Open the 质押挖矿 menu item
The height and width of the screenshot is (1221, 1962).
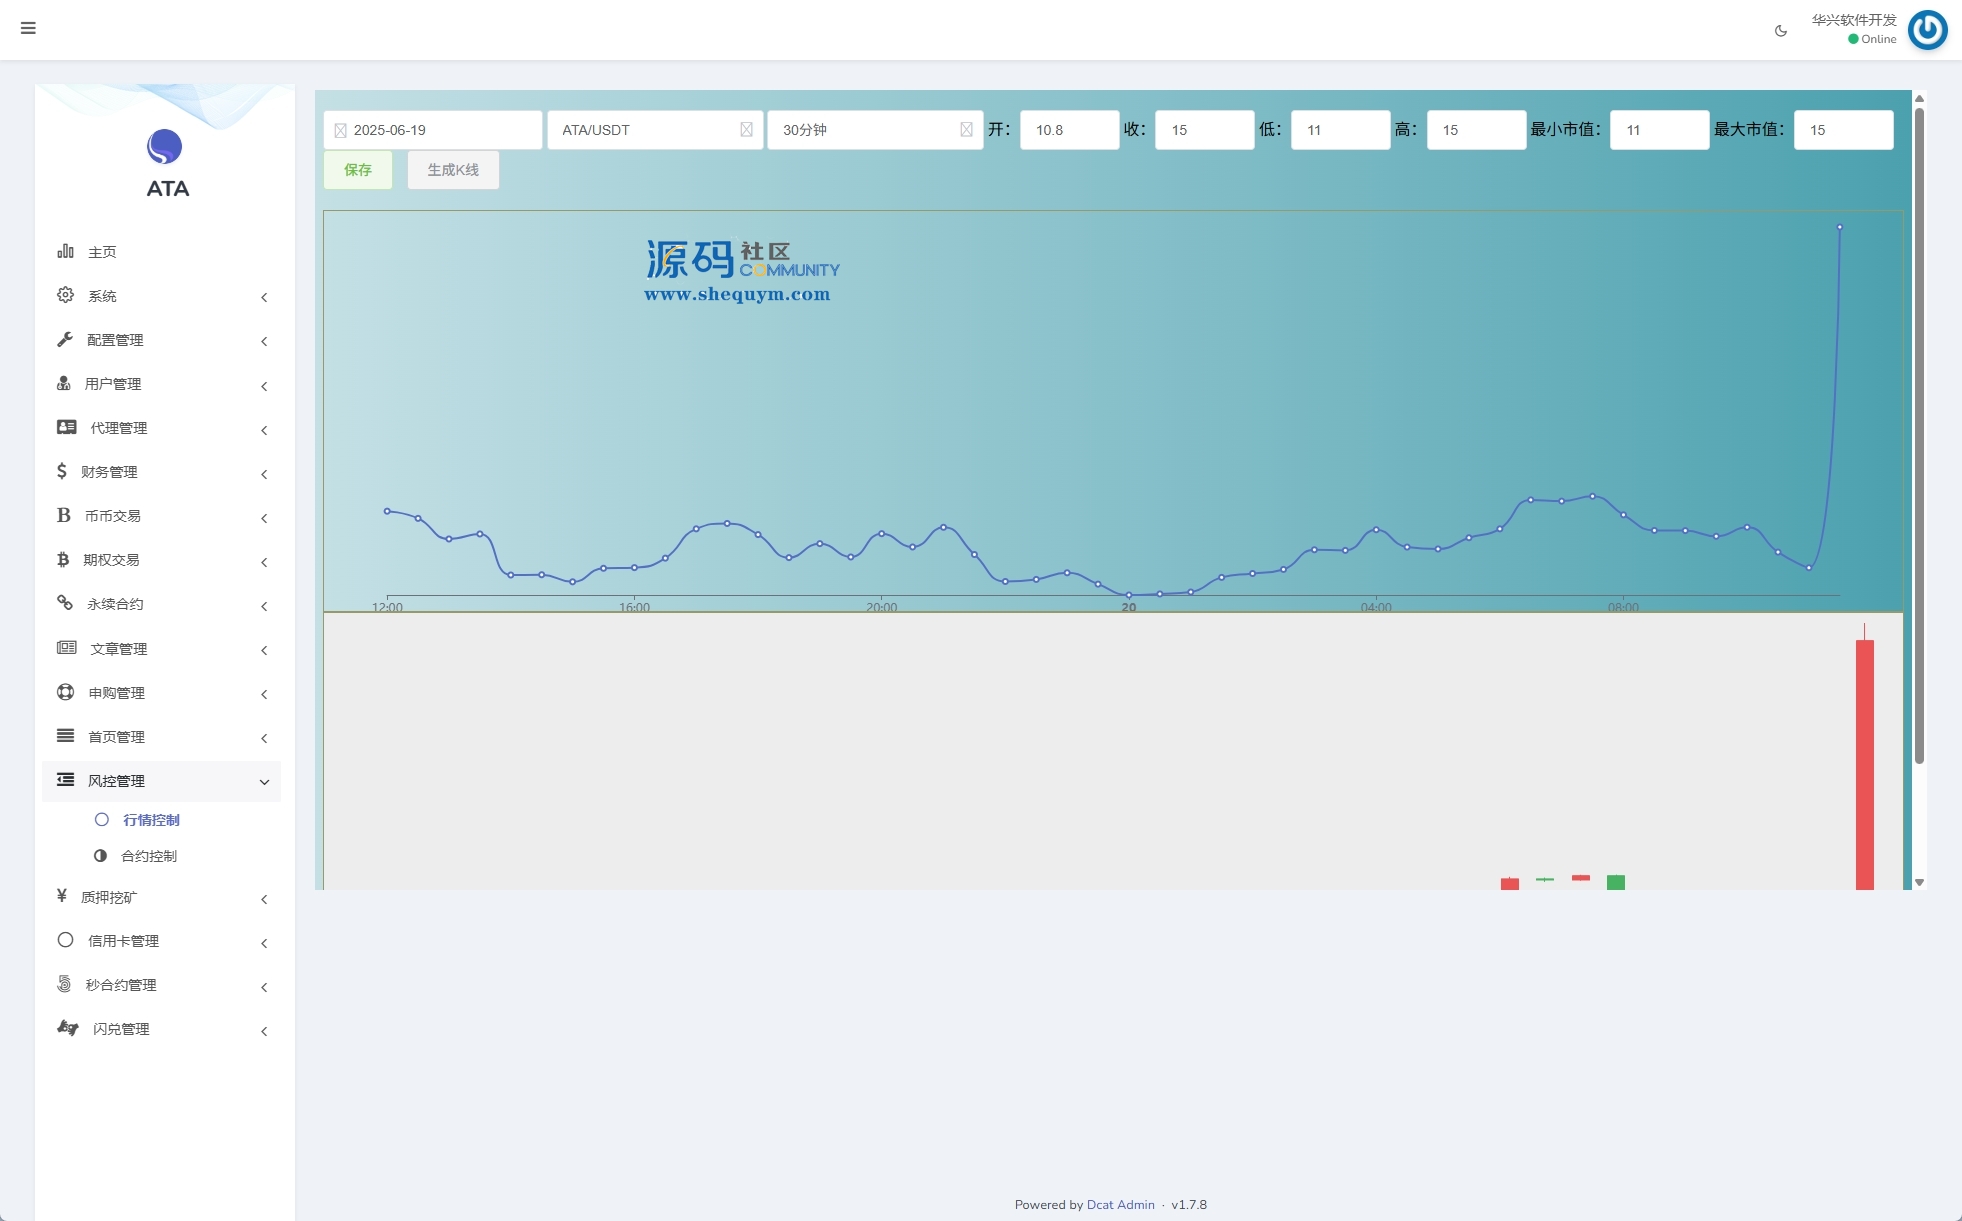[109, 897]
